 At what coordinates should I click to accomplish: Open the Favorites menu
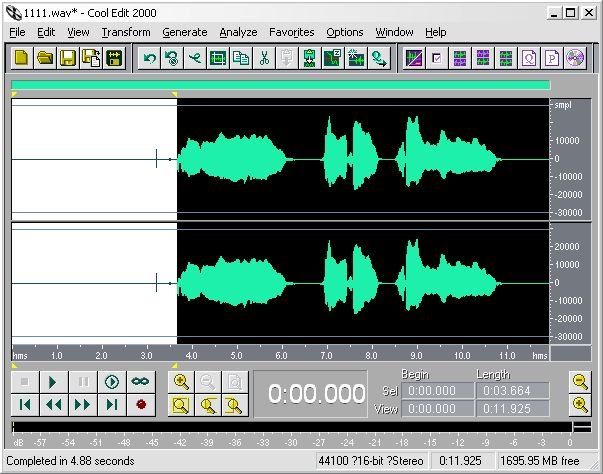pyautogui.click(x=292, y=32)
